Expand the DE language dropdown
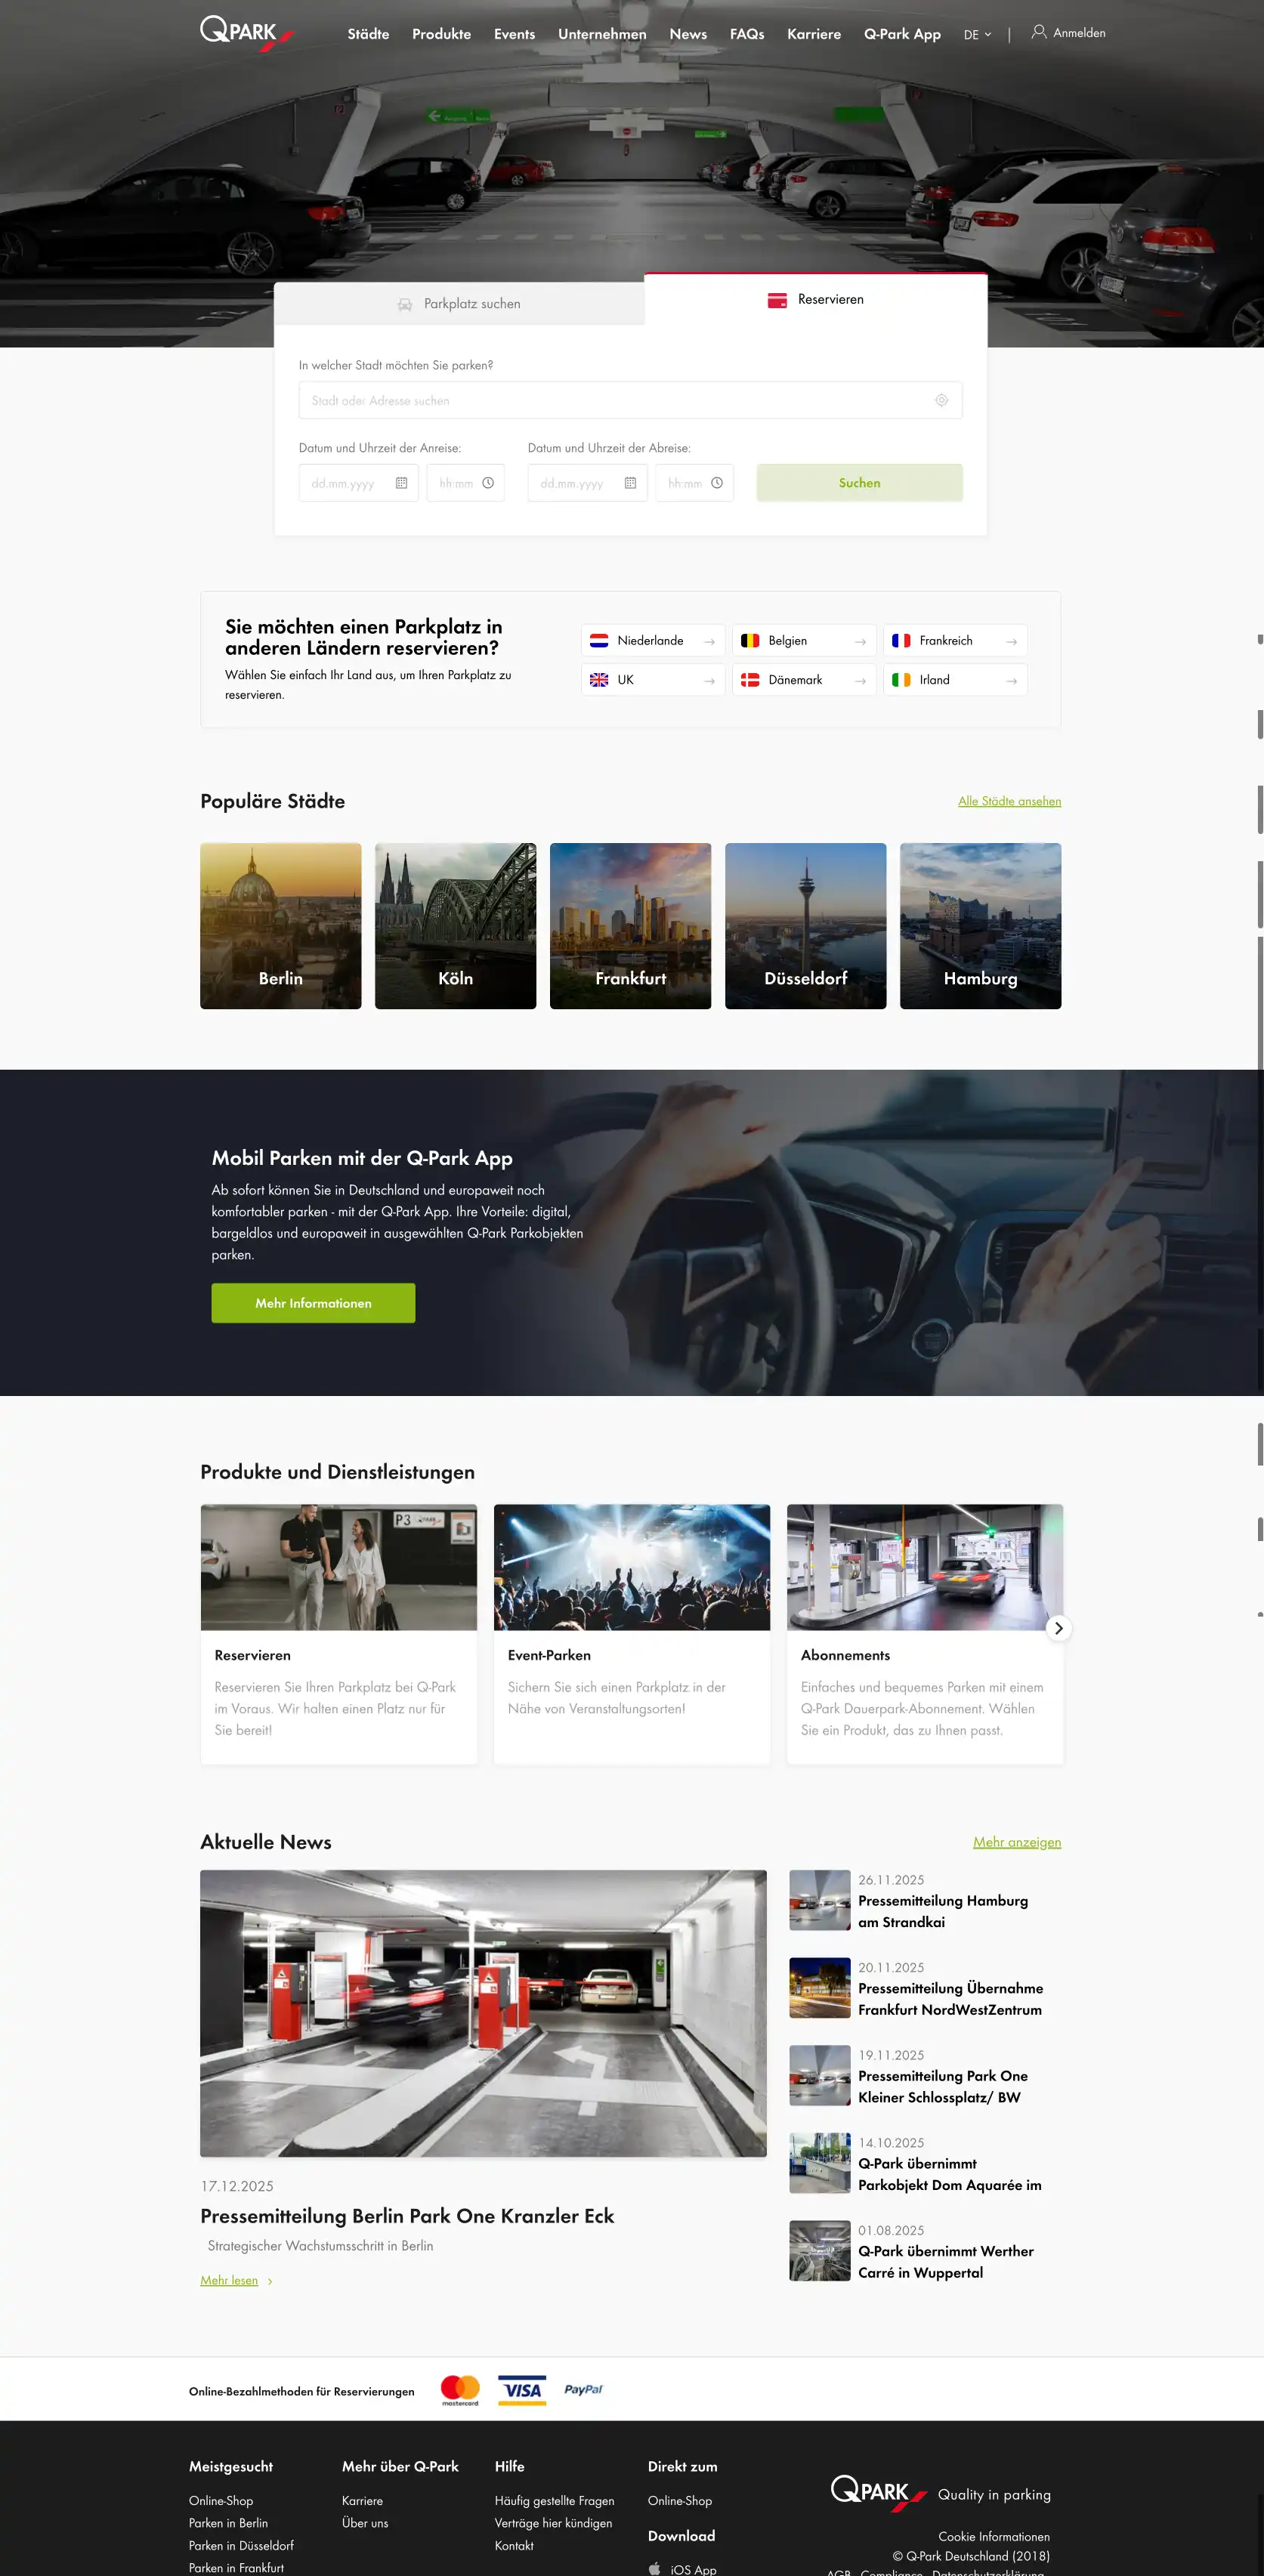 tap(977, 34)
